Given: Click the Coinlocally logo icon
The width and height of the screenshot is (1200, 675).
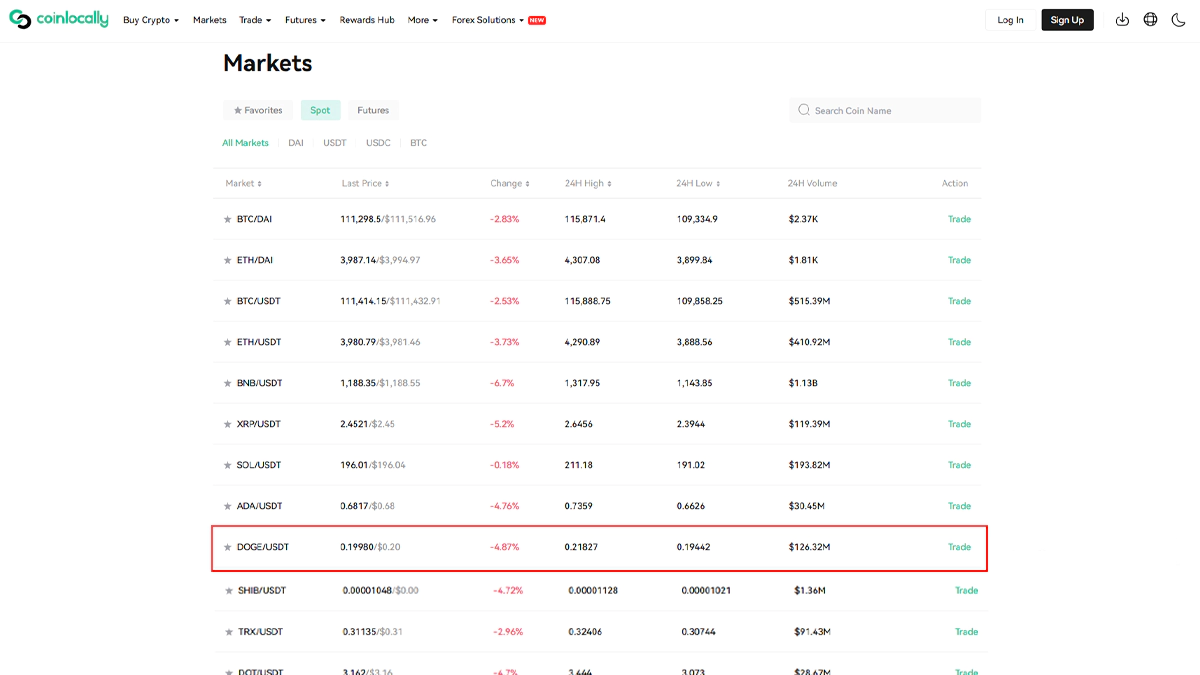Looking at the screenshot, I should [x=20, y=20].
